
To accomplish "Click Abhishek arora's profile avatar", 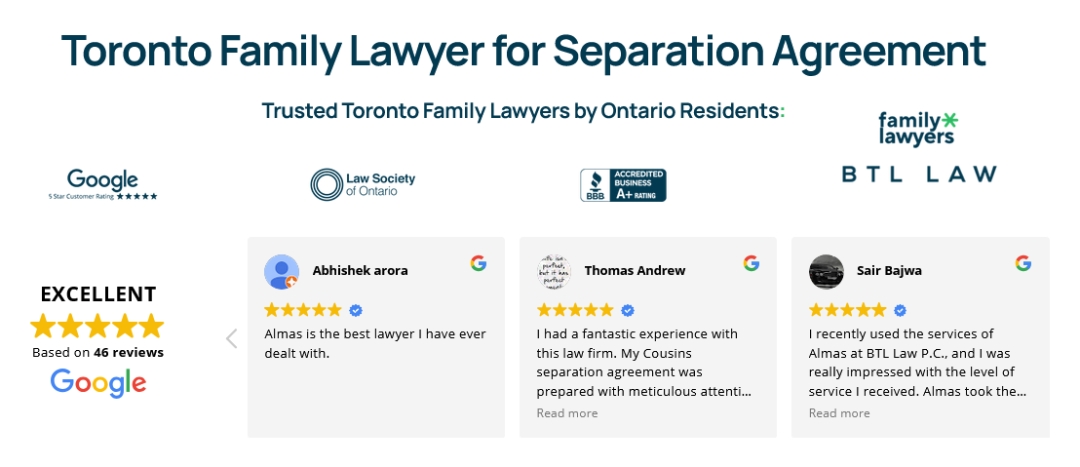I will point(281,272).
